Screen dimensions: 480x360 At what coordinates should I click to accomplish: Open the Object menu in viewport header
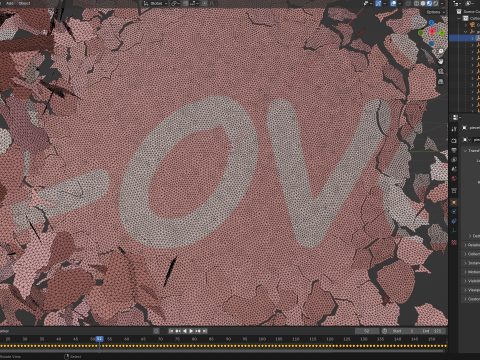point(24,3)
